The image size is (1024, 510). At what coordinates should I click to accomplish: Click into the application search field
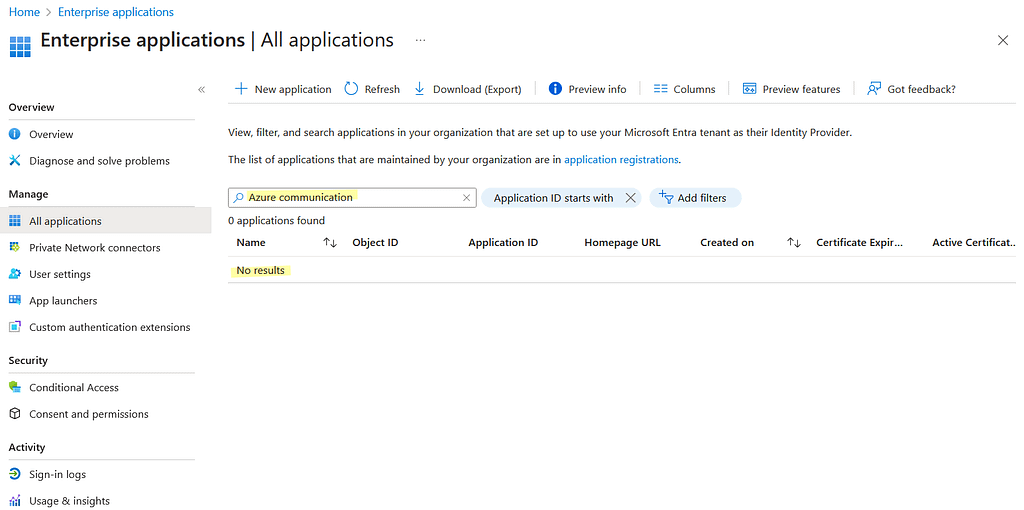(350, 198)
